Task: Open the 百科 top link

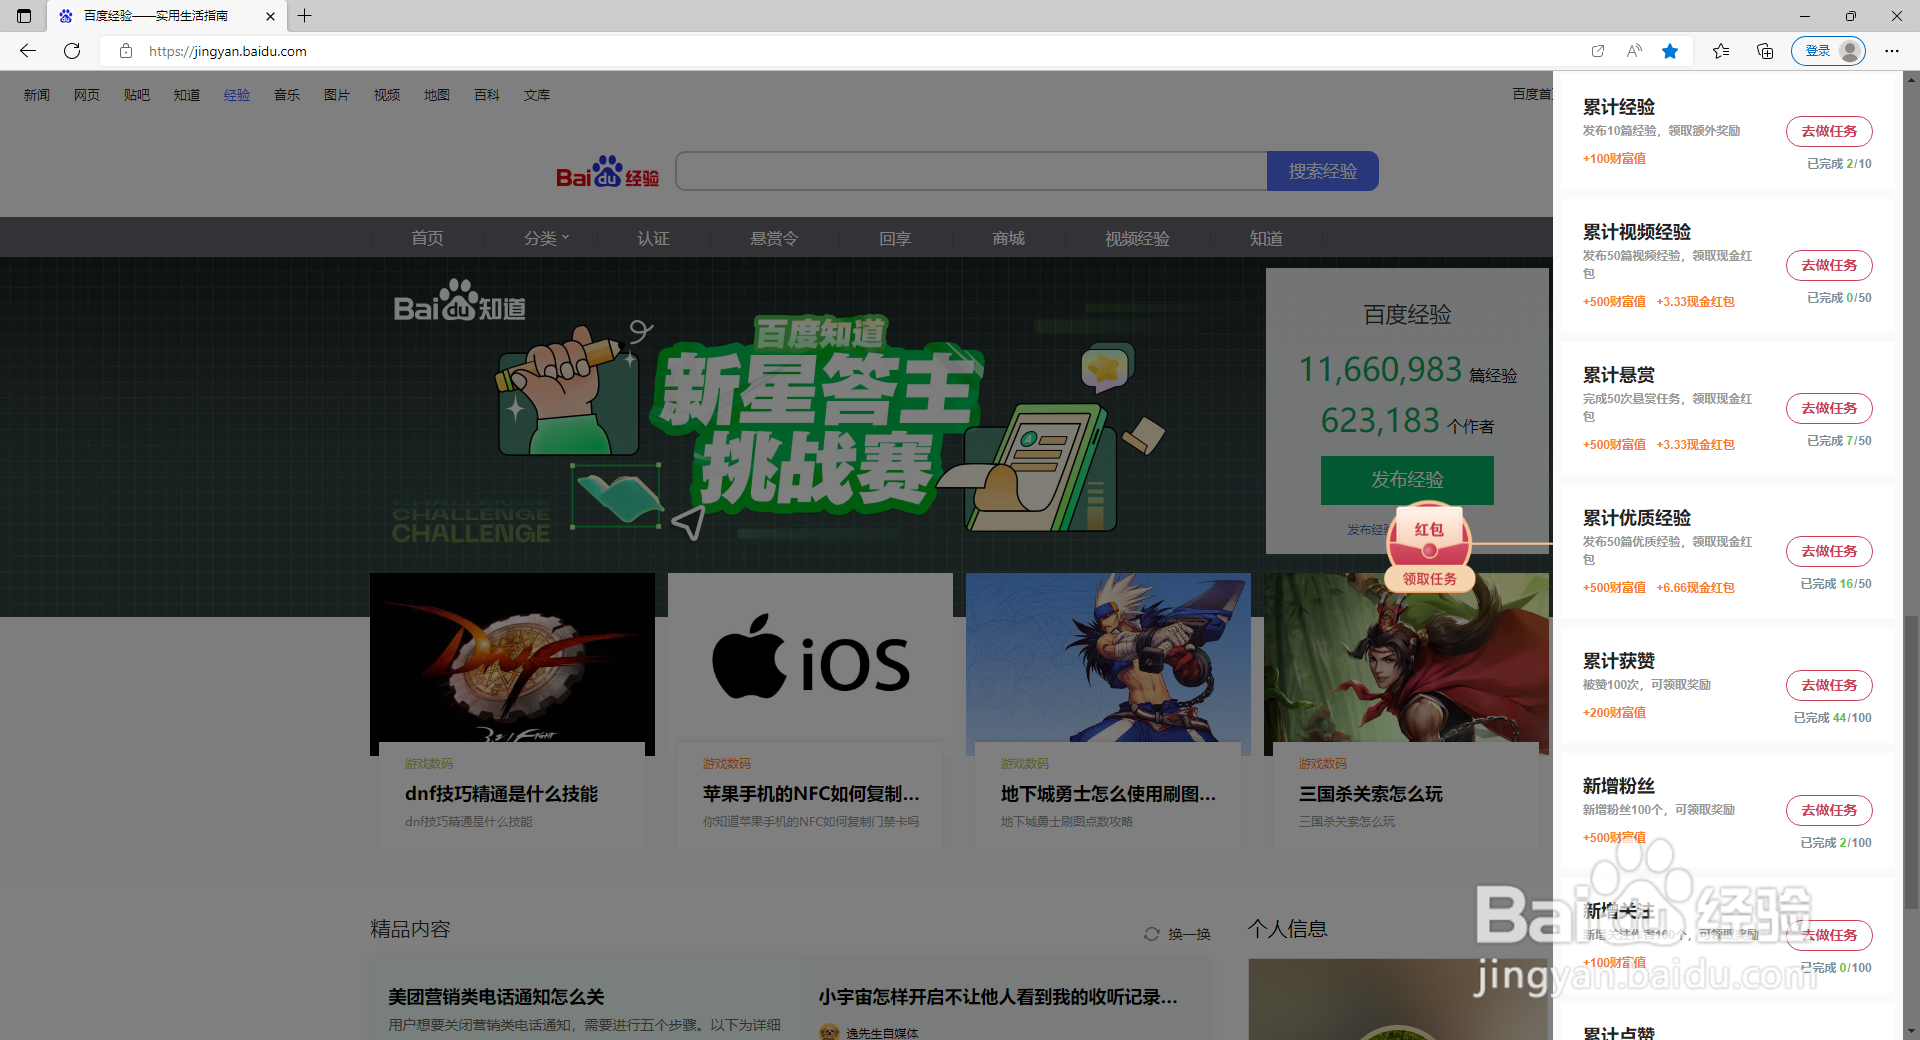Action: [487, 95]
